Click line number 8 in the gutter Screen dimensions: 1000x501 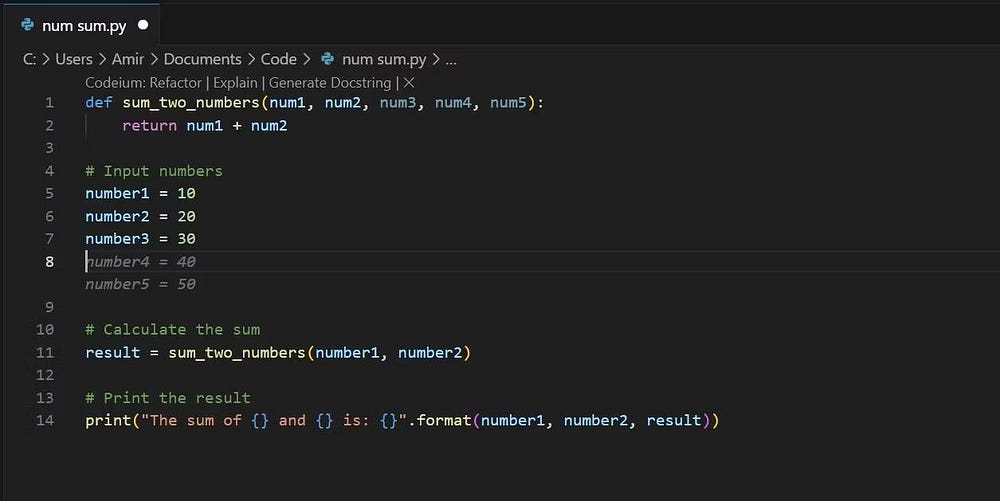[50, 261]
